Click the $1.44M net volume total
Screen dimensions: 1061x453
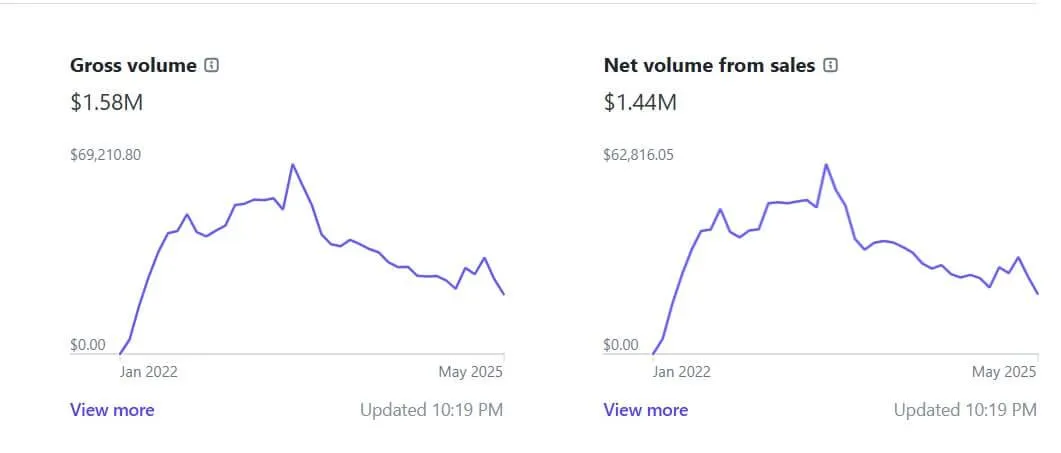640,103
